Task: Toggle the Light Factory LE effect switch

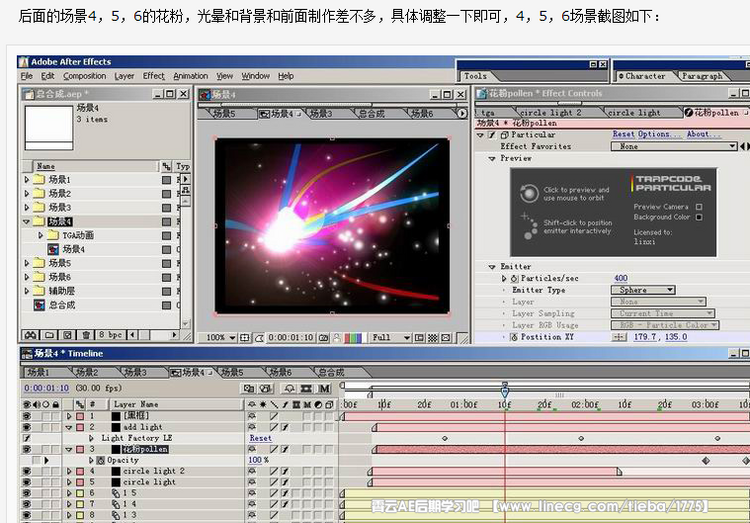Action: (x=27, y=438)
